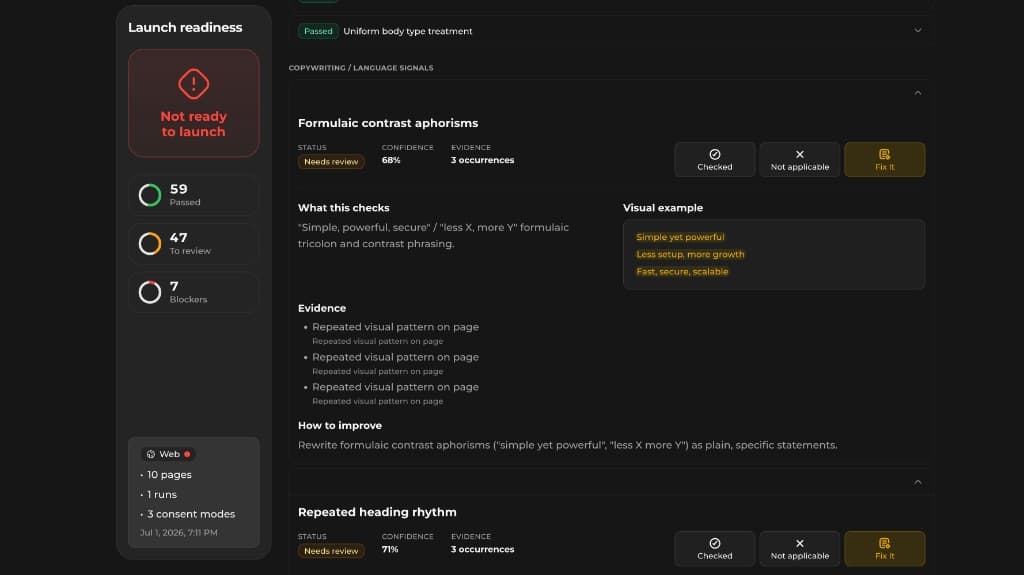Click the red warning icon in launch status

point(193,84)
